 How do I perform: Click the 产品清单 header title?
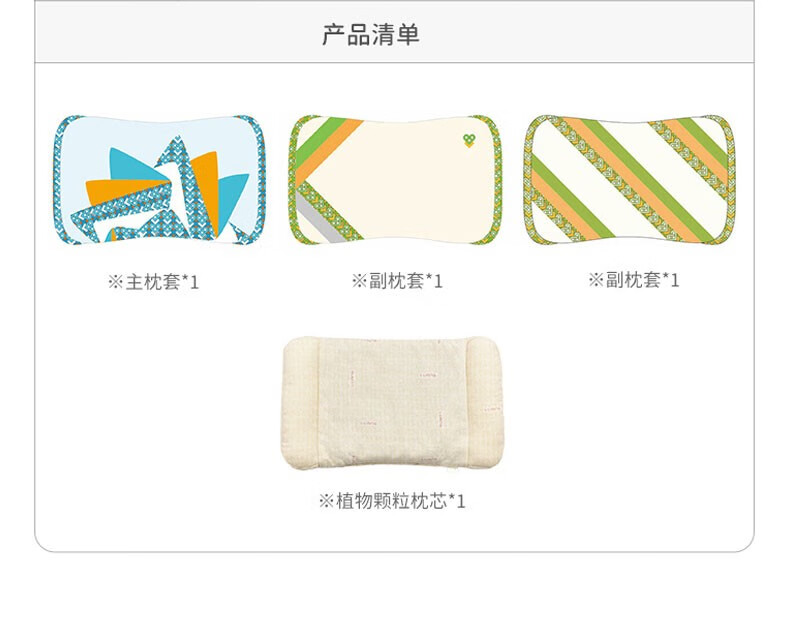point(371,35)
